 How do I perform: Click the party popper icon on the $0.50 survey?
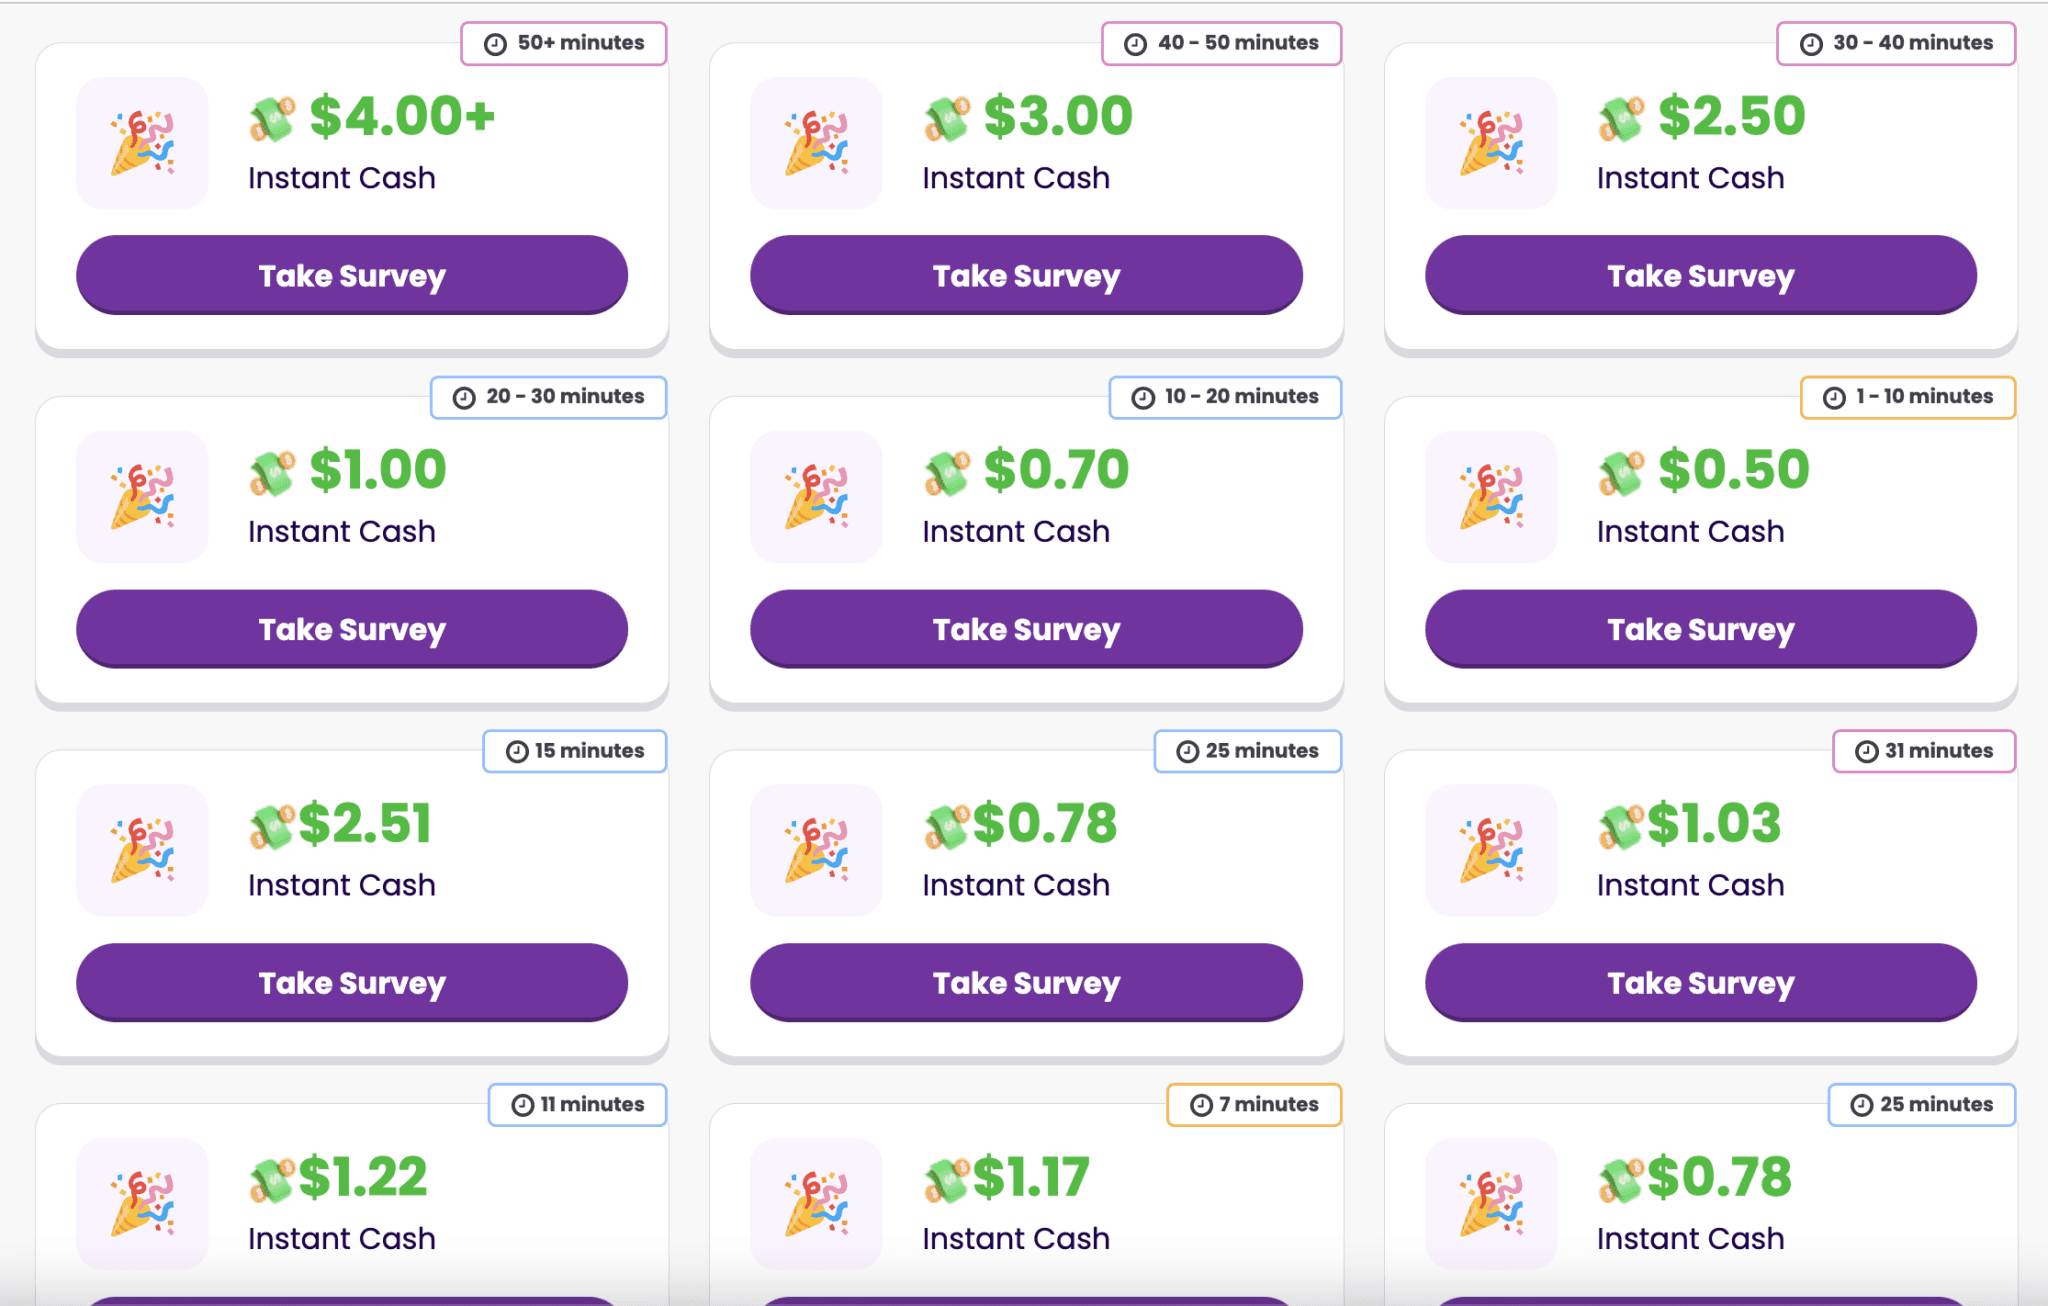1491,497
